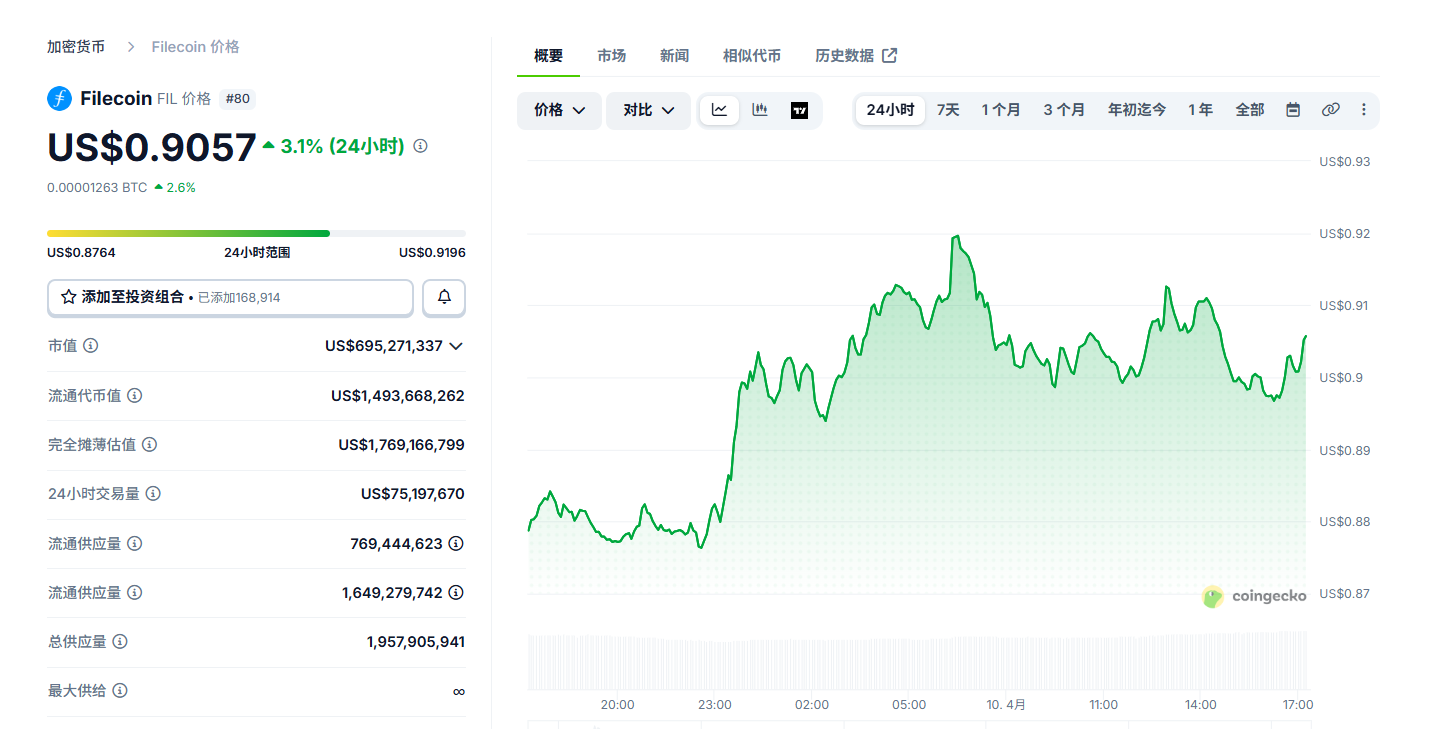The width and height of the screenshot is (1439, 729).
Task: Click the breadcrumb chevron separator
Action: coord(131,47)
